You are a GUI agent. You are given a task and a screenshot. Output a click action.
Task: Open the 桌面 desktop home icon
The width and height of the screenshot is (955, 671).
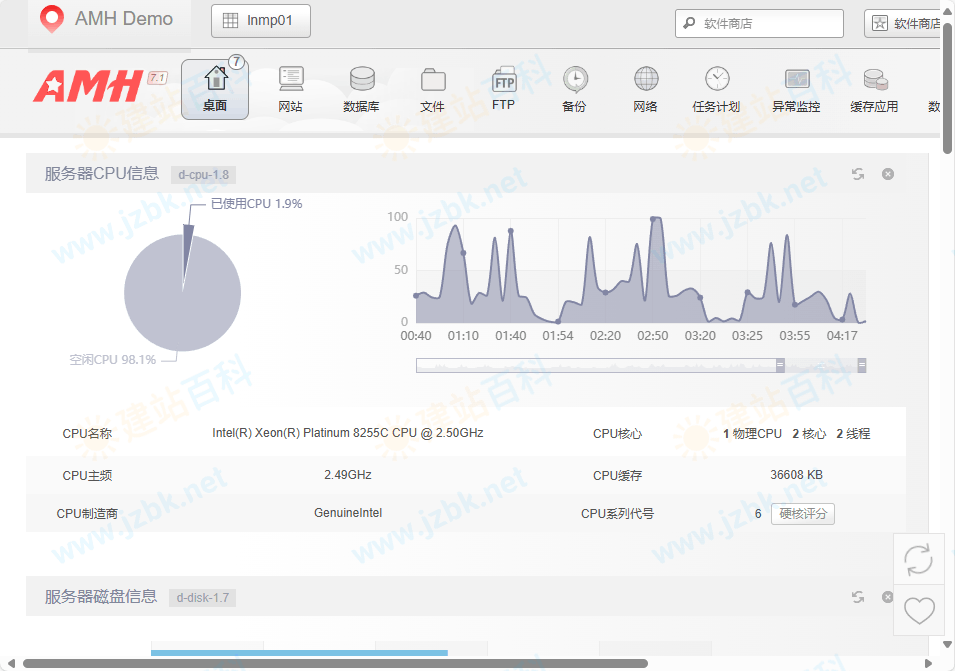(214, 88)
